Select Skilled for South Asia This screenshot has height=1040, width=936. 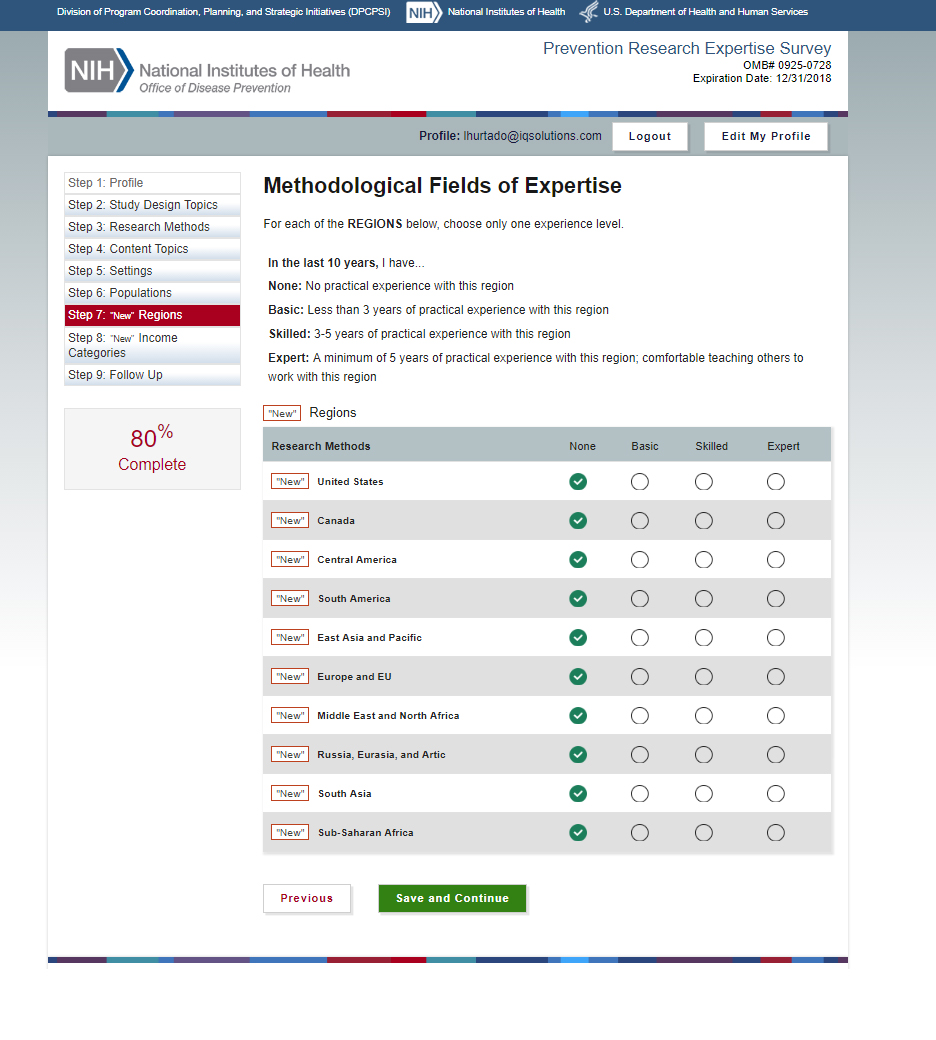pyautogui.click(x=704, y=793)
